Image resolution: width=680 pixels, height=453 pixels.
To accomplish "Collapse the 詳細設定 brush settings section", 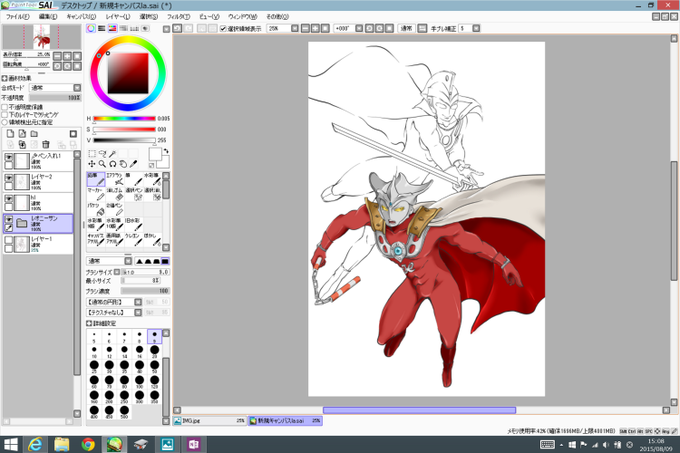I will pos(89,323).
